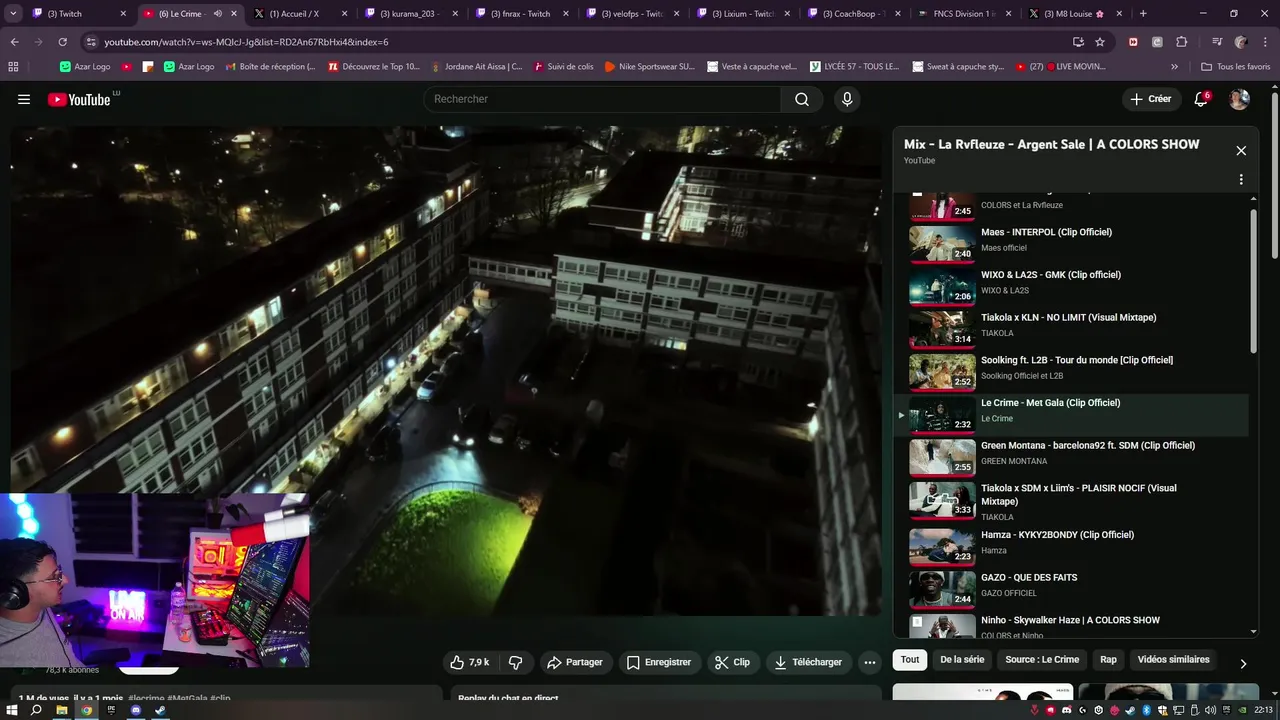Click the Partager button
The image size is (1280, 720).
[575, 662]
